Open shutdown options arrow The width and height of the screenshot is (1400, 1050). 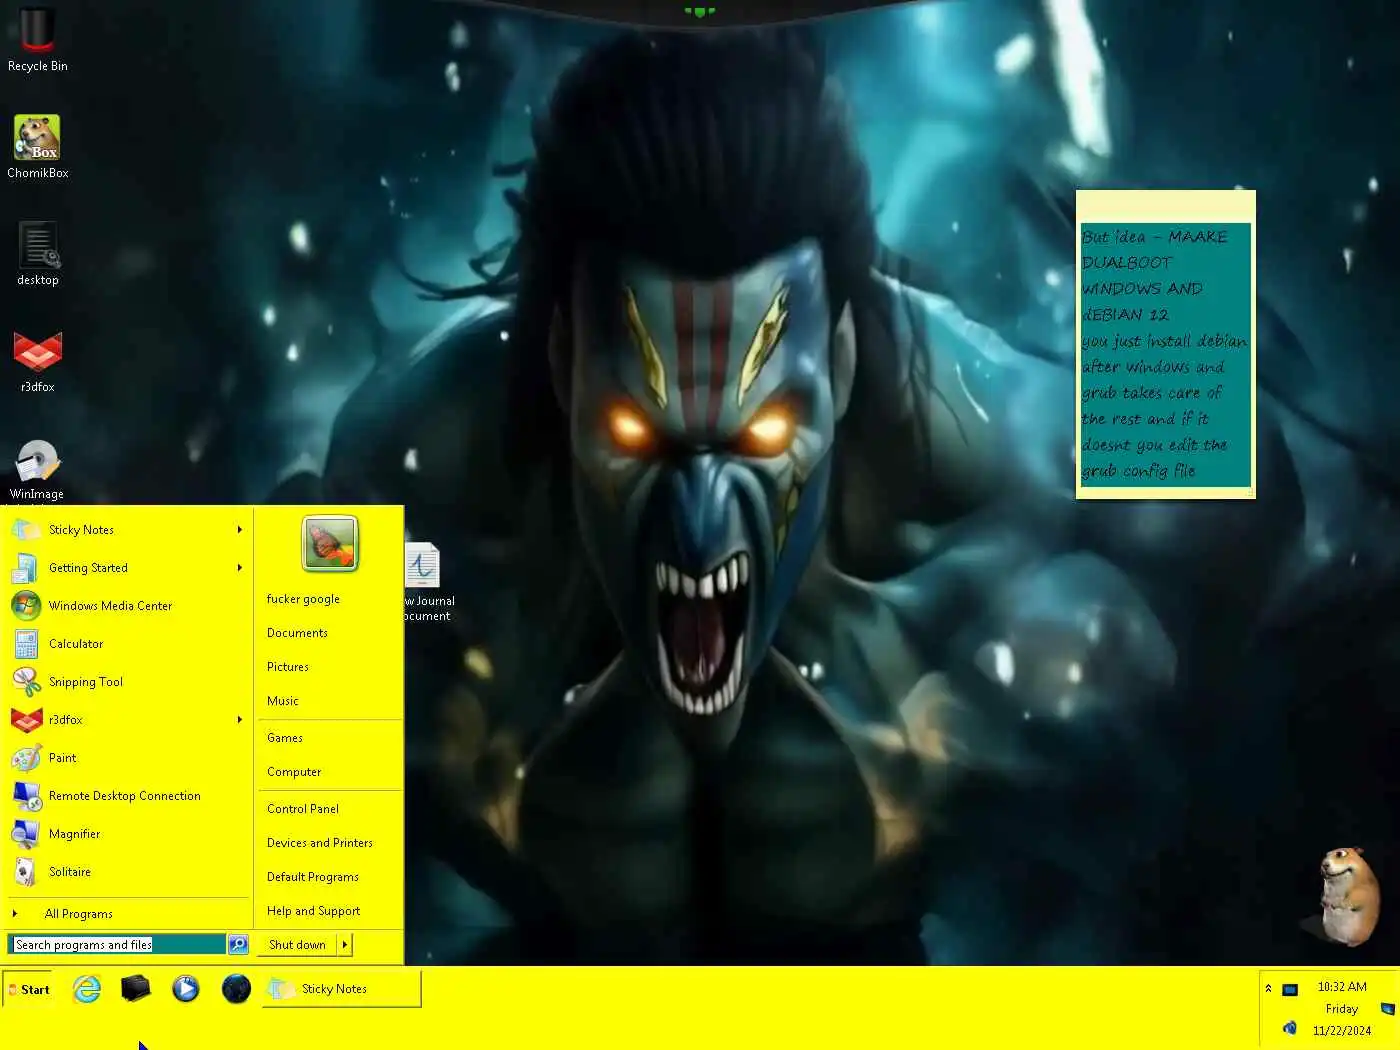(345, 944)
